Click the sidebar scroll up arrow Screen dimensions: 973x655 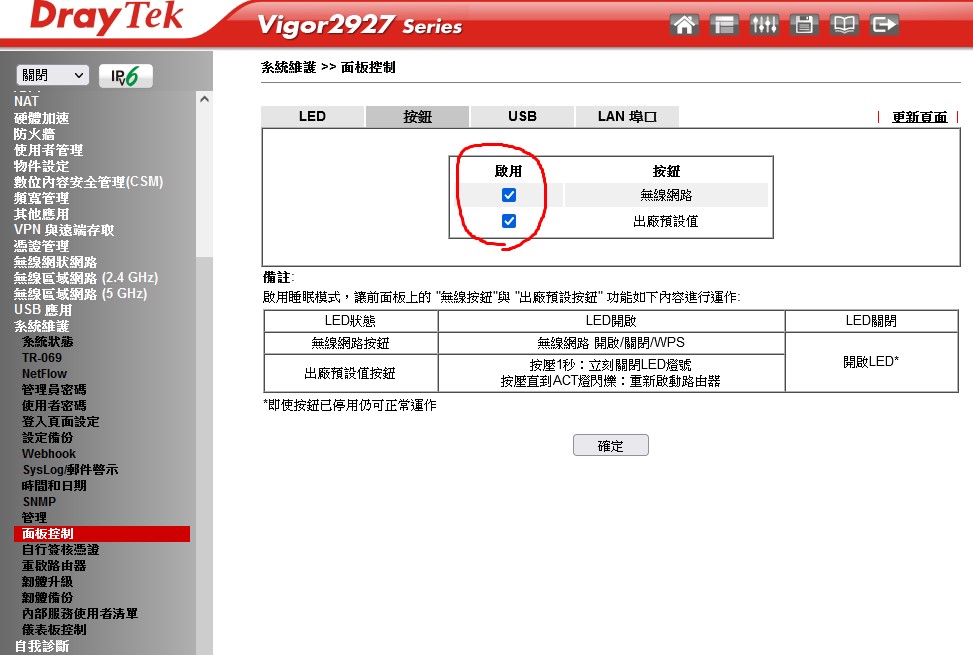204,99
